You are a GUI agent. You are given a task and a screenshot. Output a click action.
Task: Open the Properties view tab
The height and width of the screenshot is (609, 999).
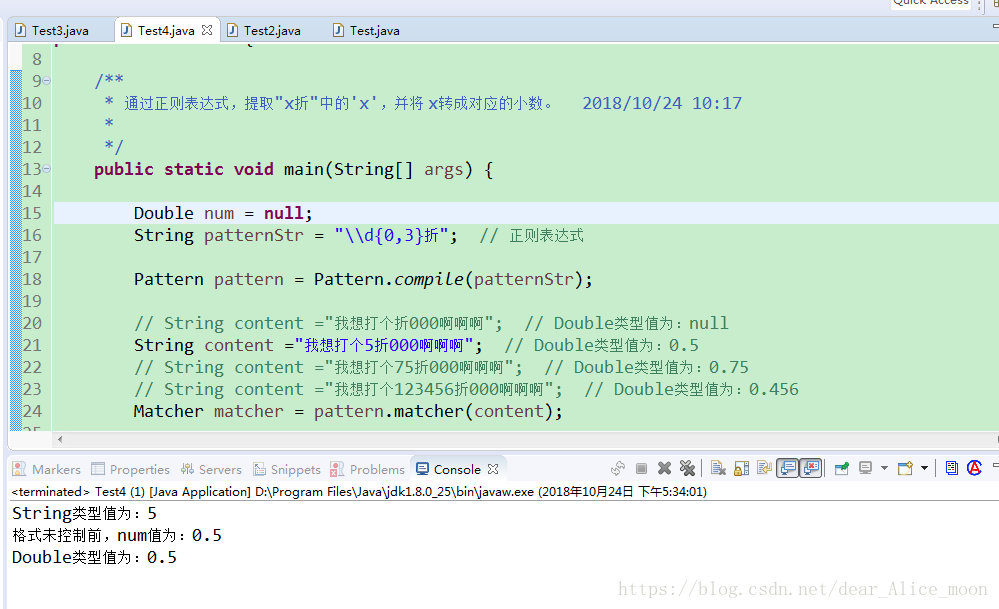click(131, 469)
